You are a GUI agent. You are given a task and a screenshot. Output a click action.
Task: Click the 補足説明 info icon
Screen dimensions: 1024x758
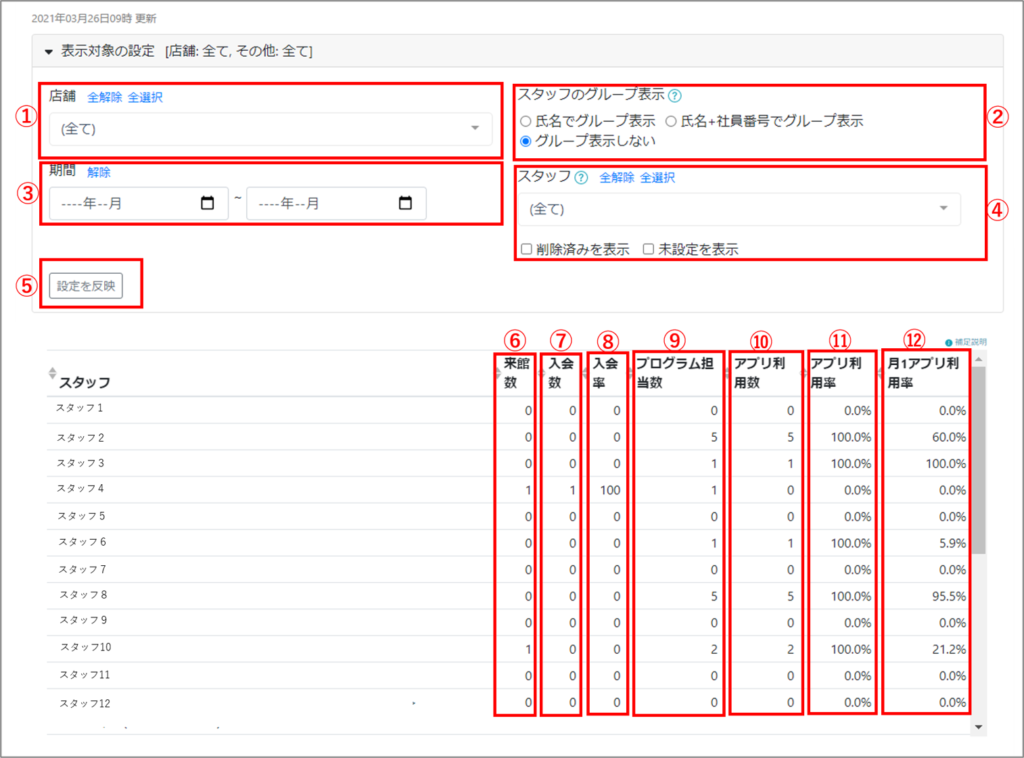pos(949,343)
